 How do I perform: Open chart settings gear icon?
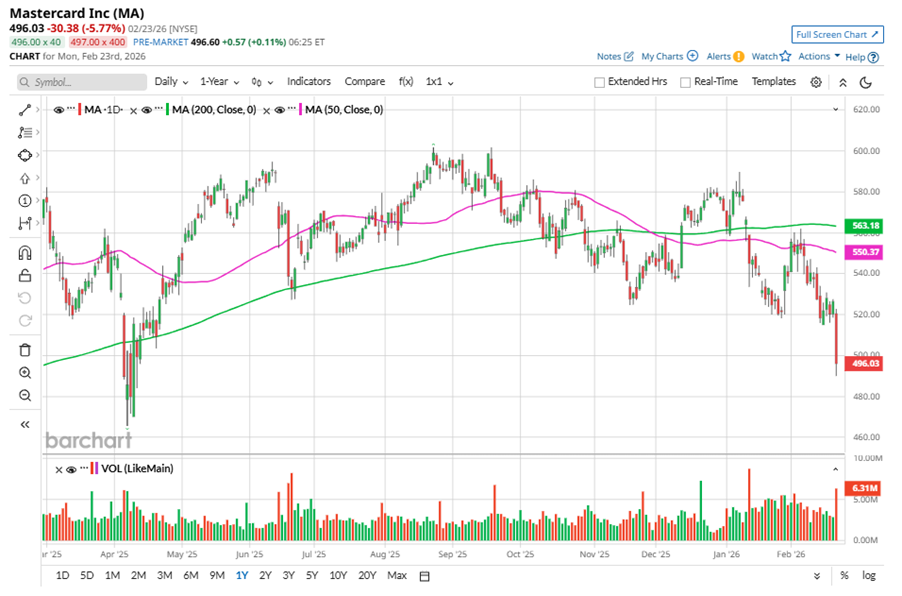tap(816, 82)
